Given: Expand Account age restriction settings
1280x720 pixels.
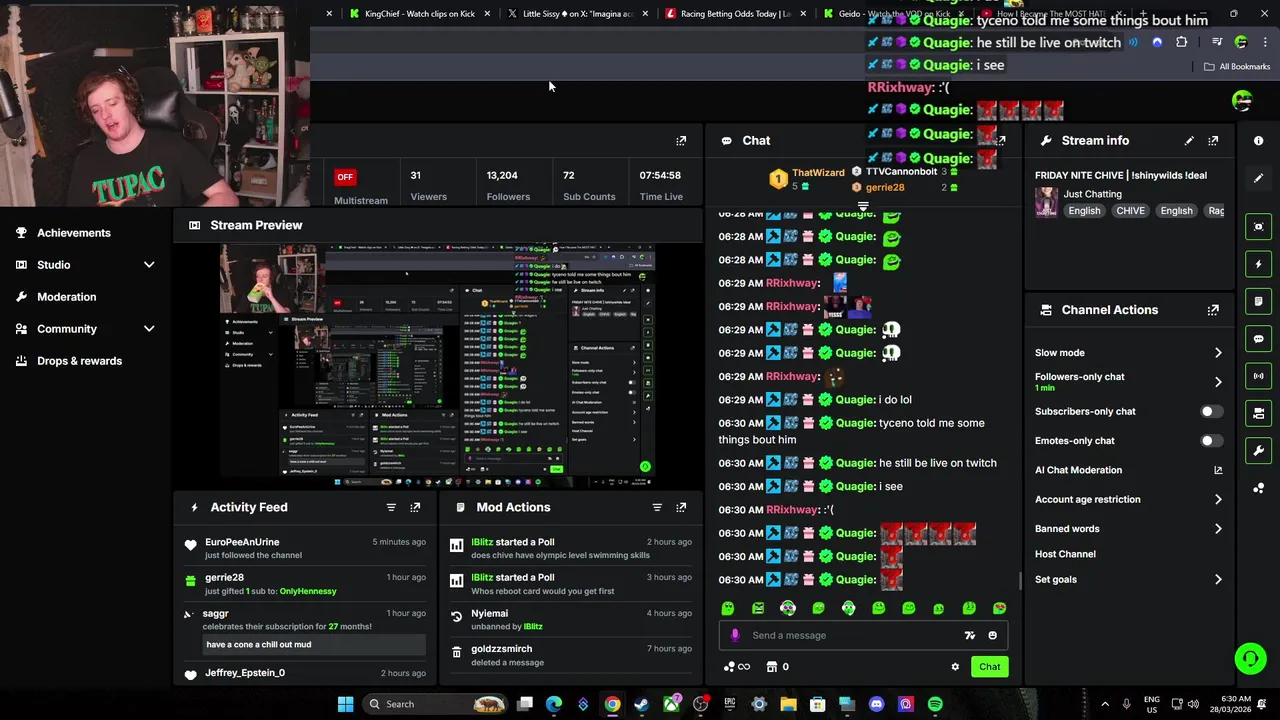Looking at the screenshot, I should 1129,499.
